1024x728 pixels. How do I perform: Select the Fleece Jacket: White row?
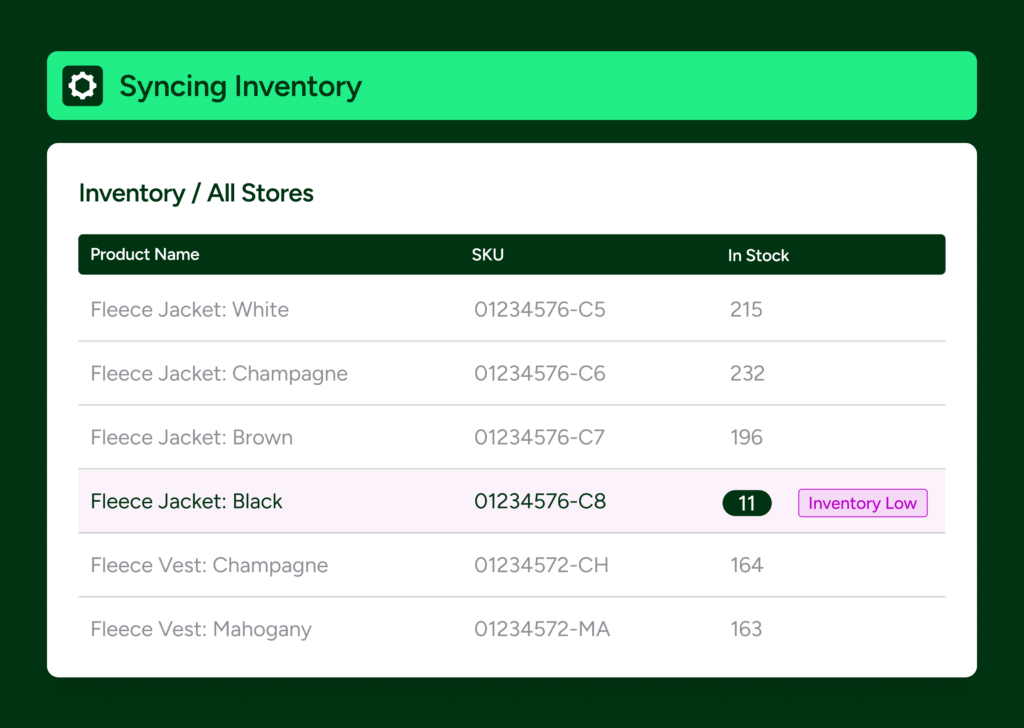click(189, 310)
